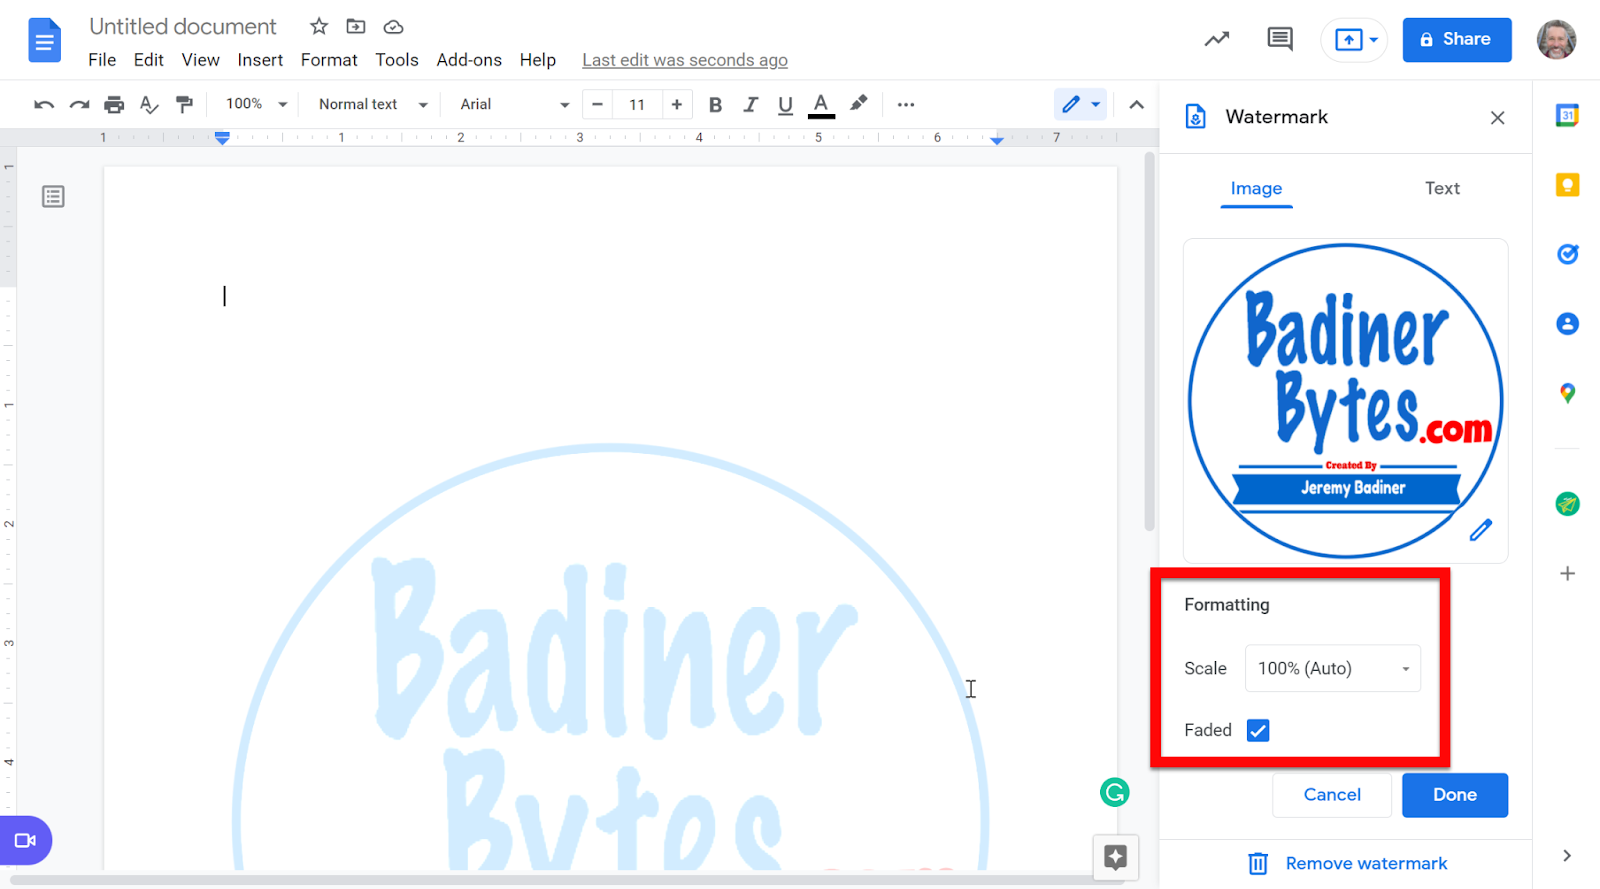Open the Edit menu
1600x889 pixels.
pyautogui.click(x=148, y=60)
